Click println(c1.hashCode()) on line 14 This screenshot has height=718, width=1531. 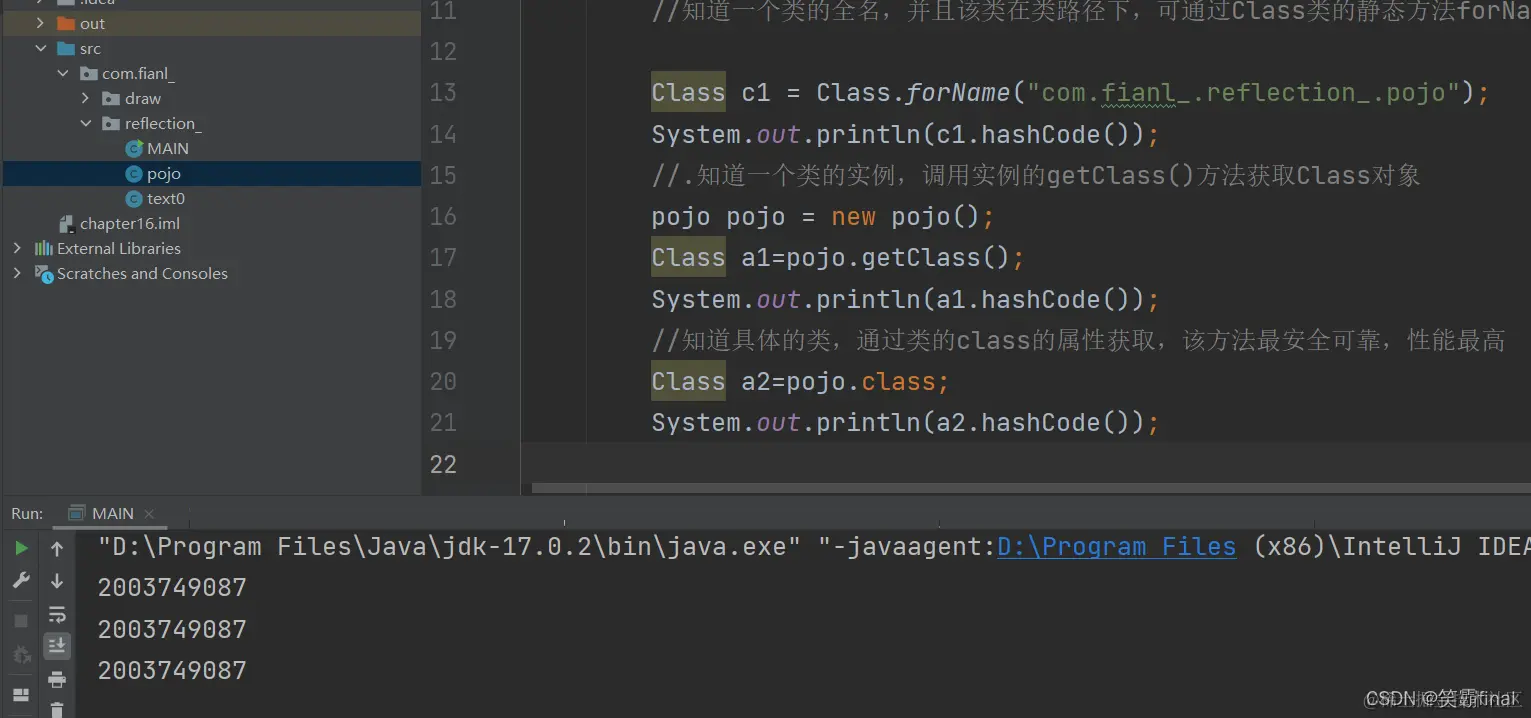pos(905,134)
